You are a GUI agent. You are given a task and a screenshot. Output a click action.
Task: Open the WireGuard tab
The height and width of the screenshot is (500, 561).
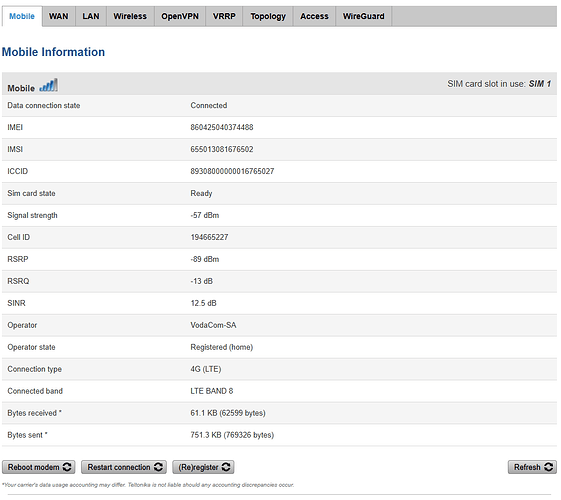364,16
